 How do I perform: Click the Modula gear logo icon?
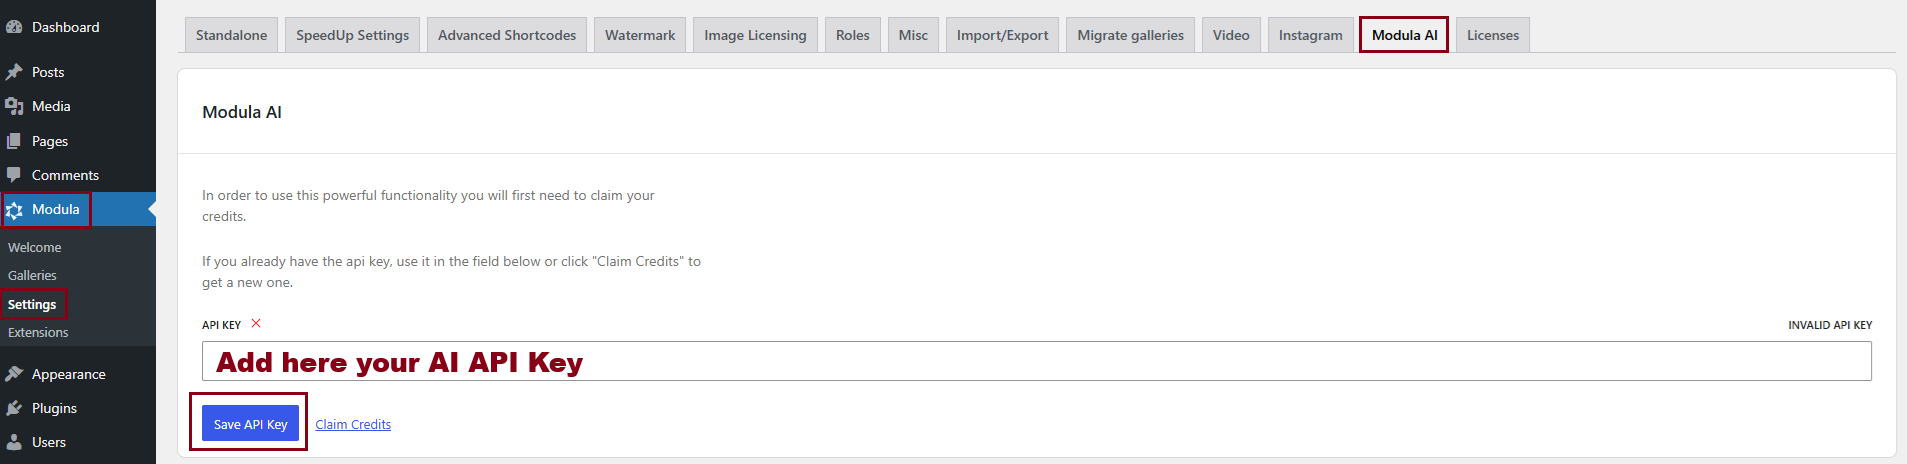(x=14, y=210)
